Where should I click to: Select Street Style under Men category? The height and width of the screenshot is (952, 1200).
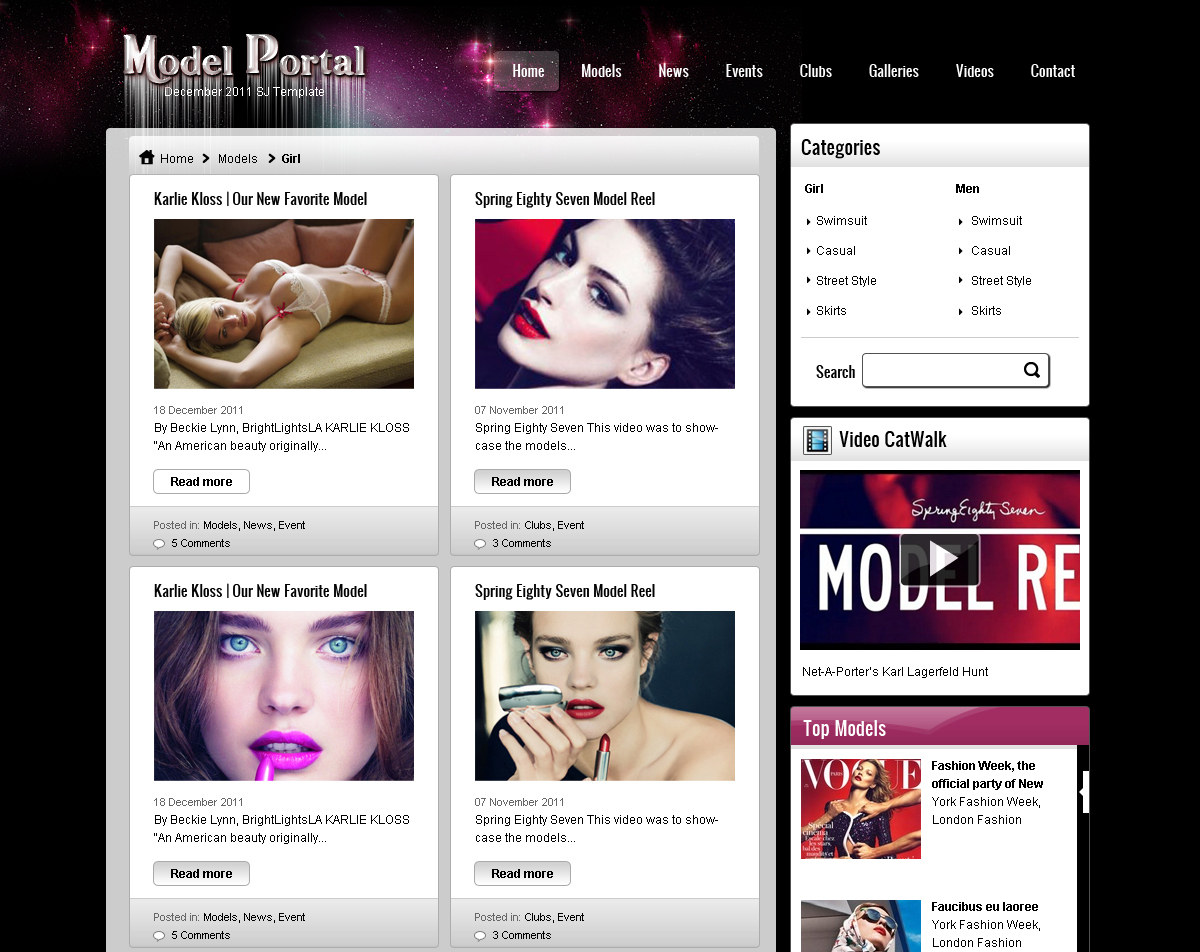click(x=1001, y=281)
